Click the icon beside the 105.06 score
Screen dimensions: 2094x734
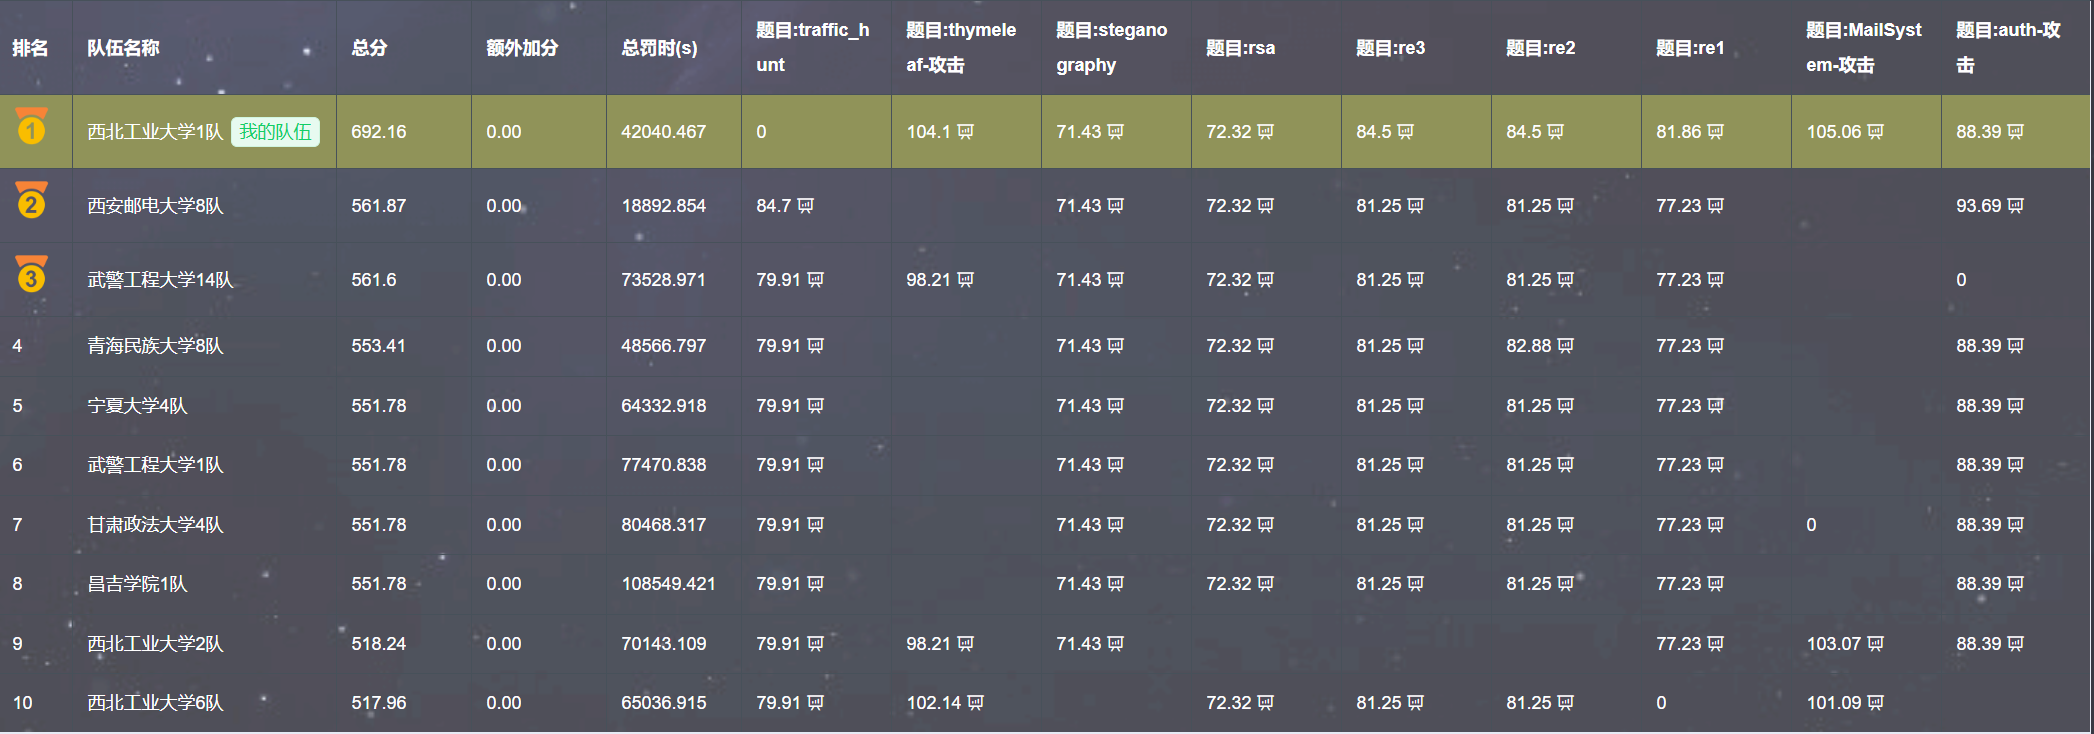click(1875, 132)
